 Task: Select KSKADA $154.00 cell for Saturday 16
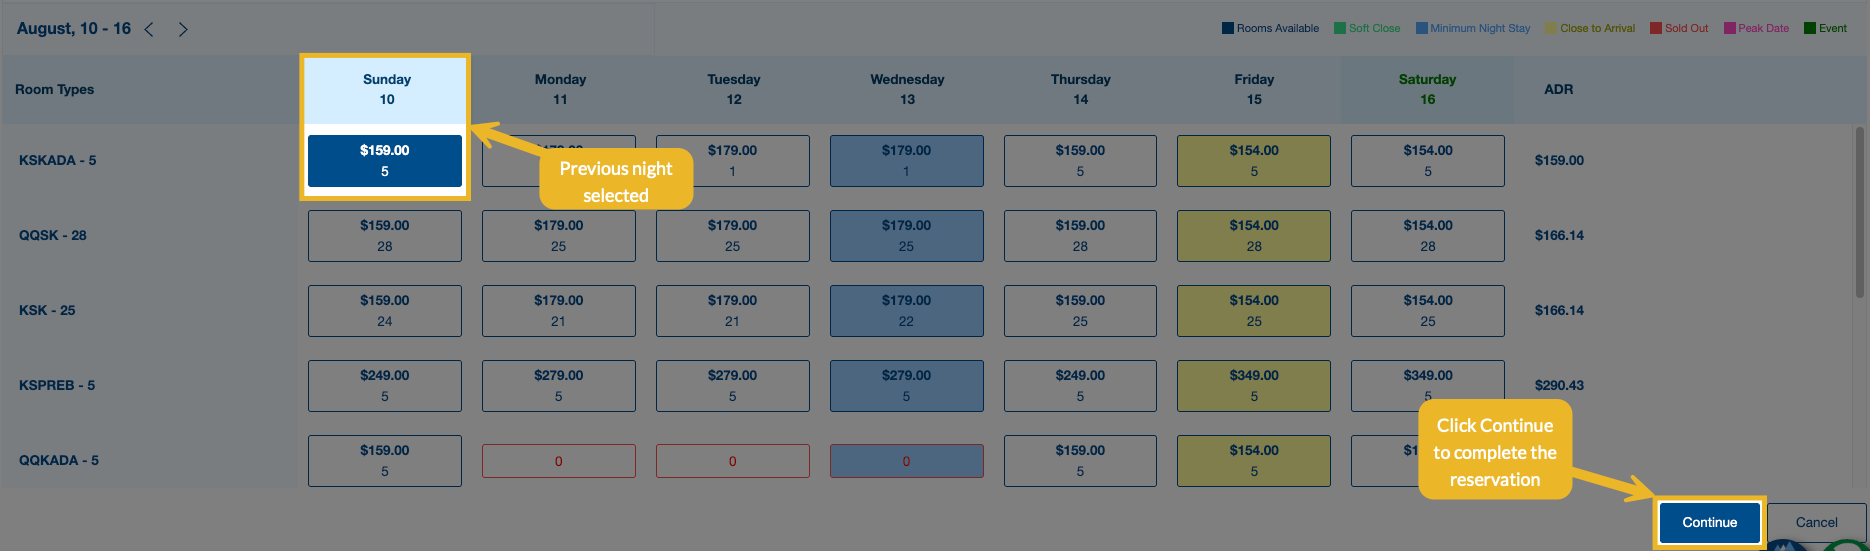click(1427, 161)
